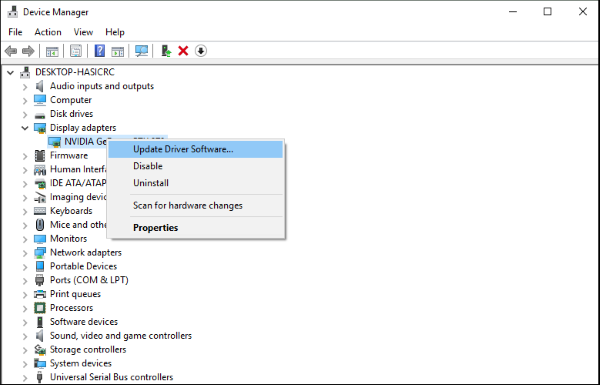Viewport: 600px width, 385px height.
Task: Click the Display adapters category icon
Action: pyautogui.click(x=40, y=128)
